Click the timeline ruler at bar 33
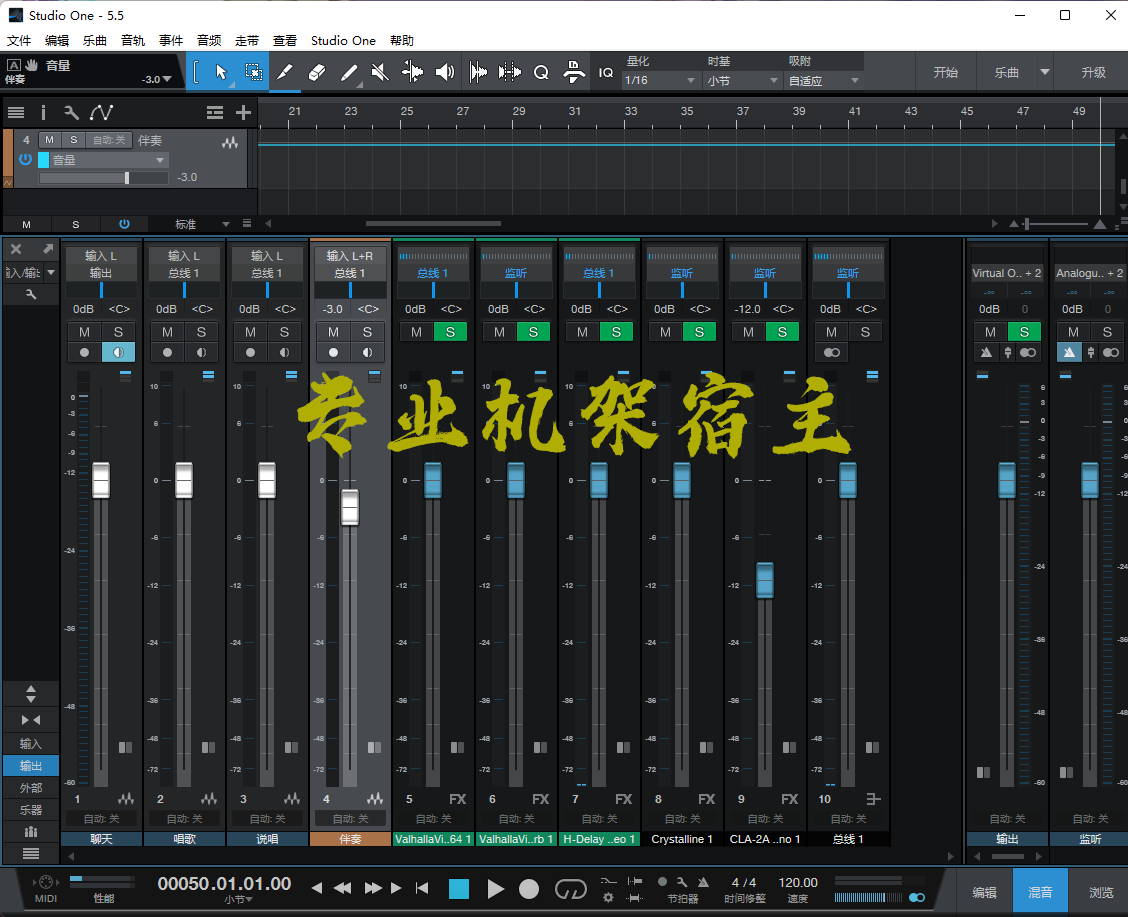The image size is (1128, 917). point(630,112)
